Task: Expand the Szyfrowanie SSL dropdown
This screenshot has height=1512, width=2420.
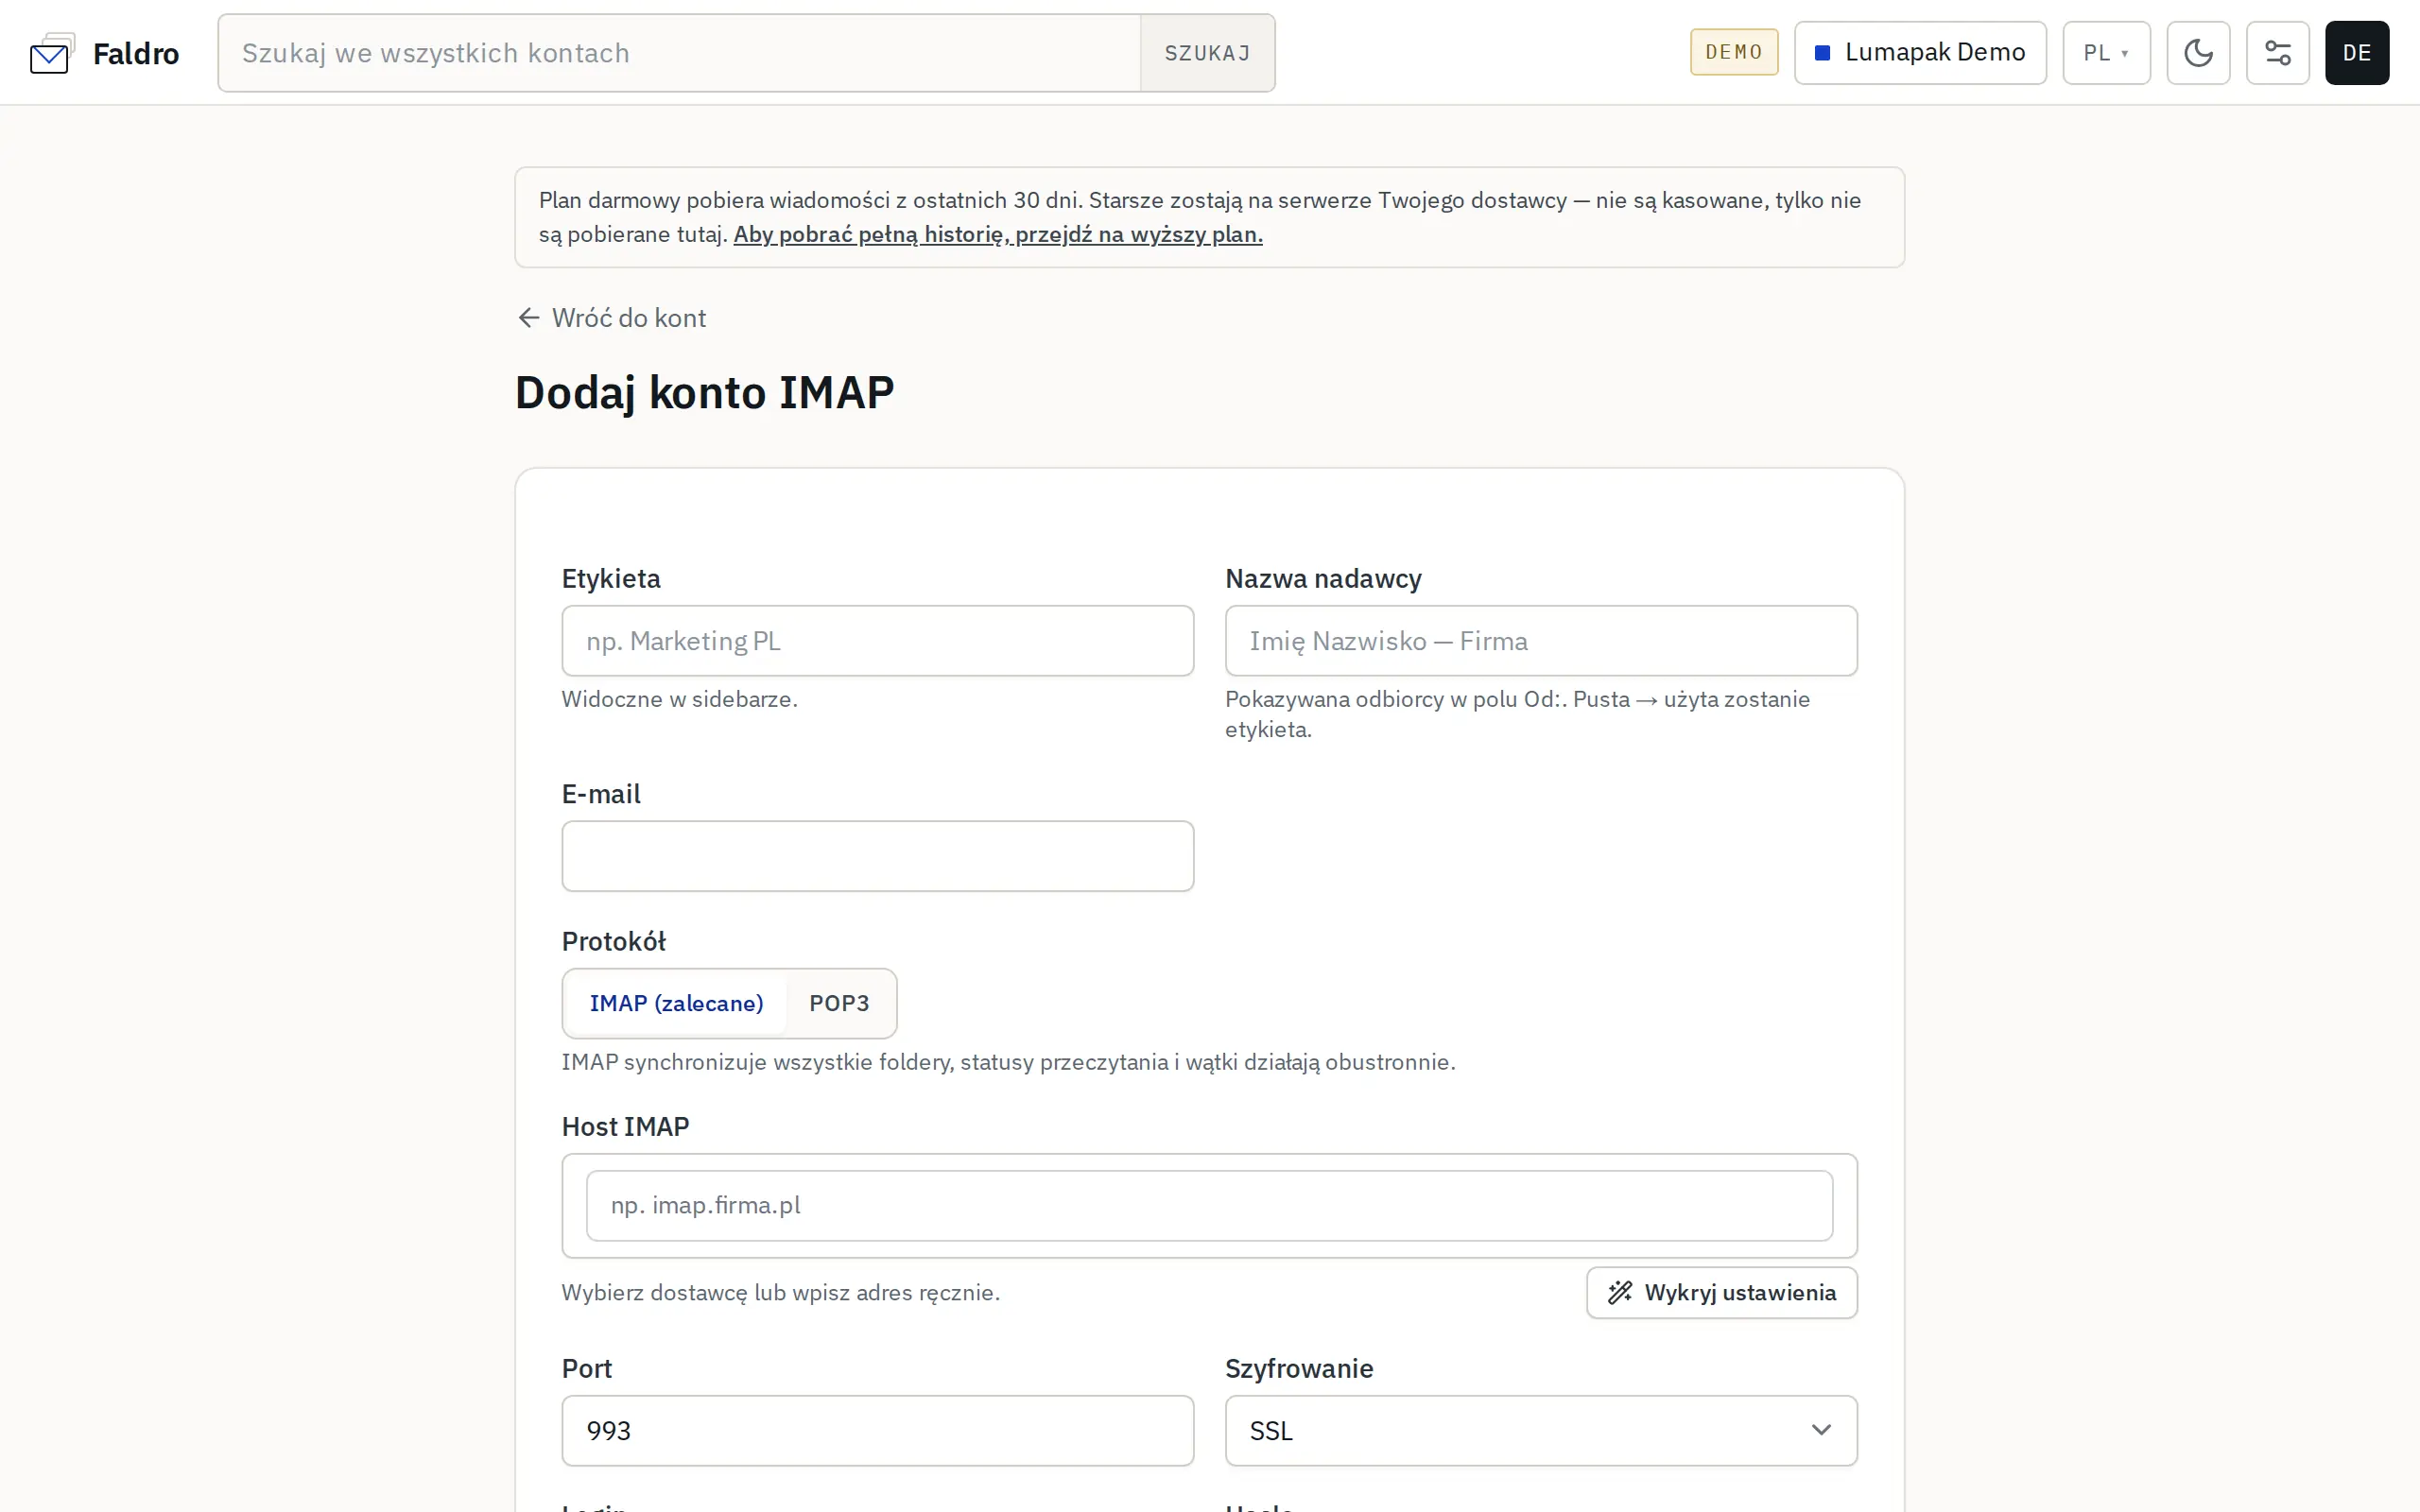Action: 1541,1431
